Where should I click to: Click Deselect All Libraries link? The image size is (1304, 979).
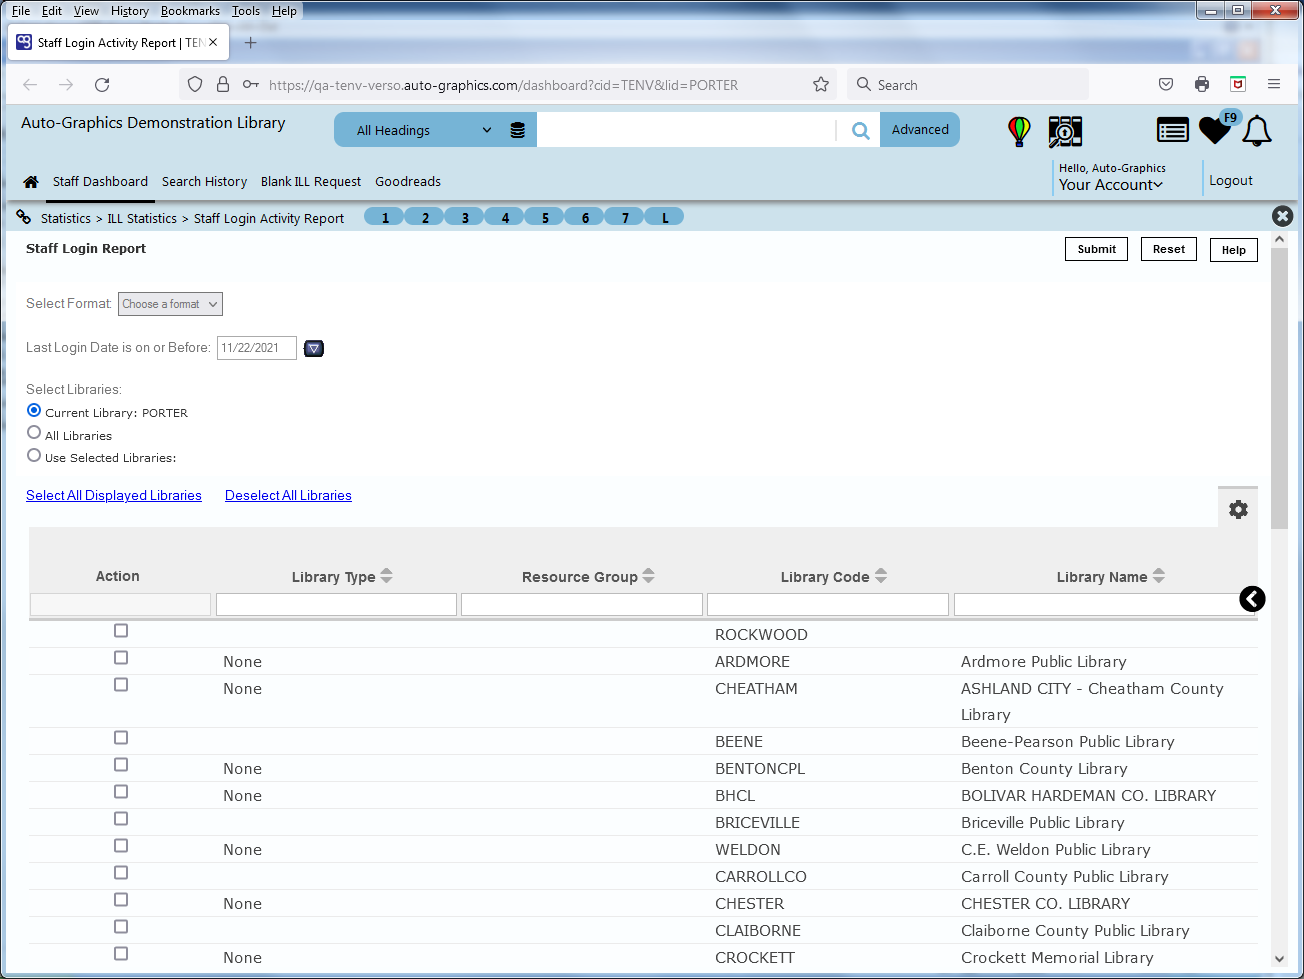tap(288, 496)
